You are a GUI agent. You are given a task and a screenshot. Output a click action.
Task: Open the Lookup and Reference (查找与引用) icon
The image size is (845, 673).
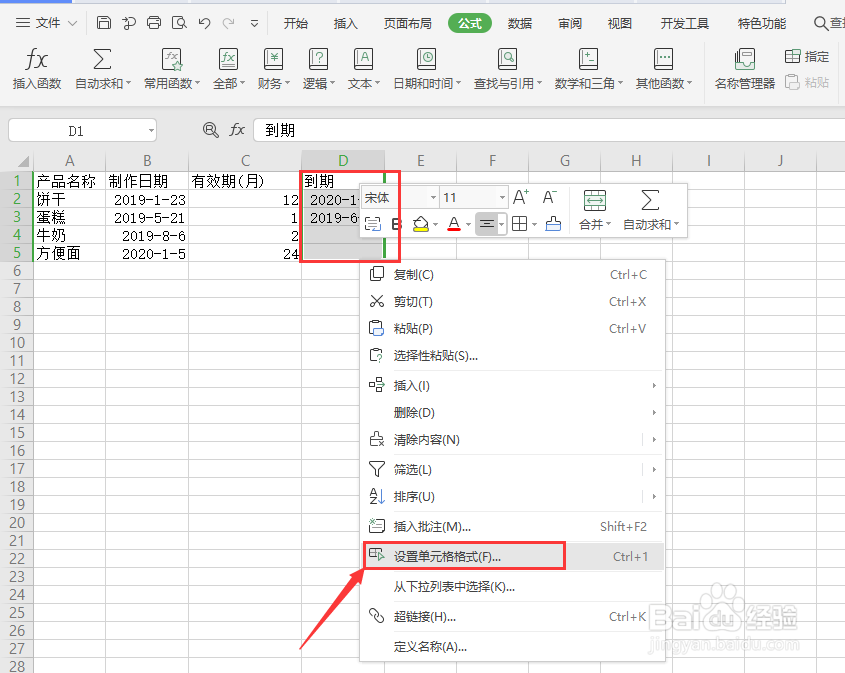pyautogui.click(x=507, y=59)
